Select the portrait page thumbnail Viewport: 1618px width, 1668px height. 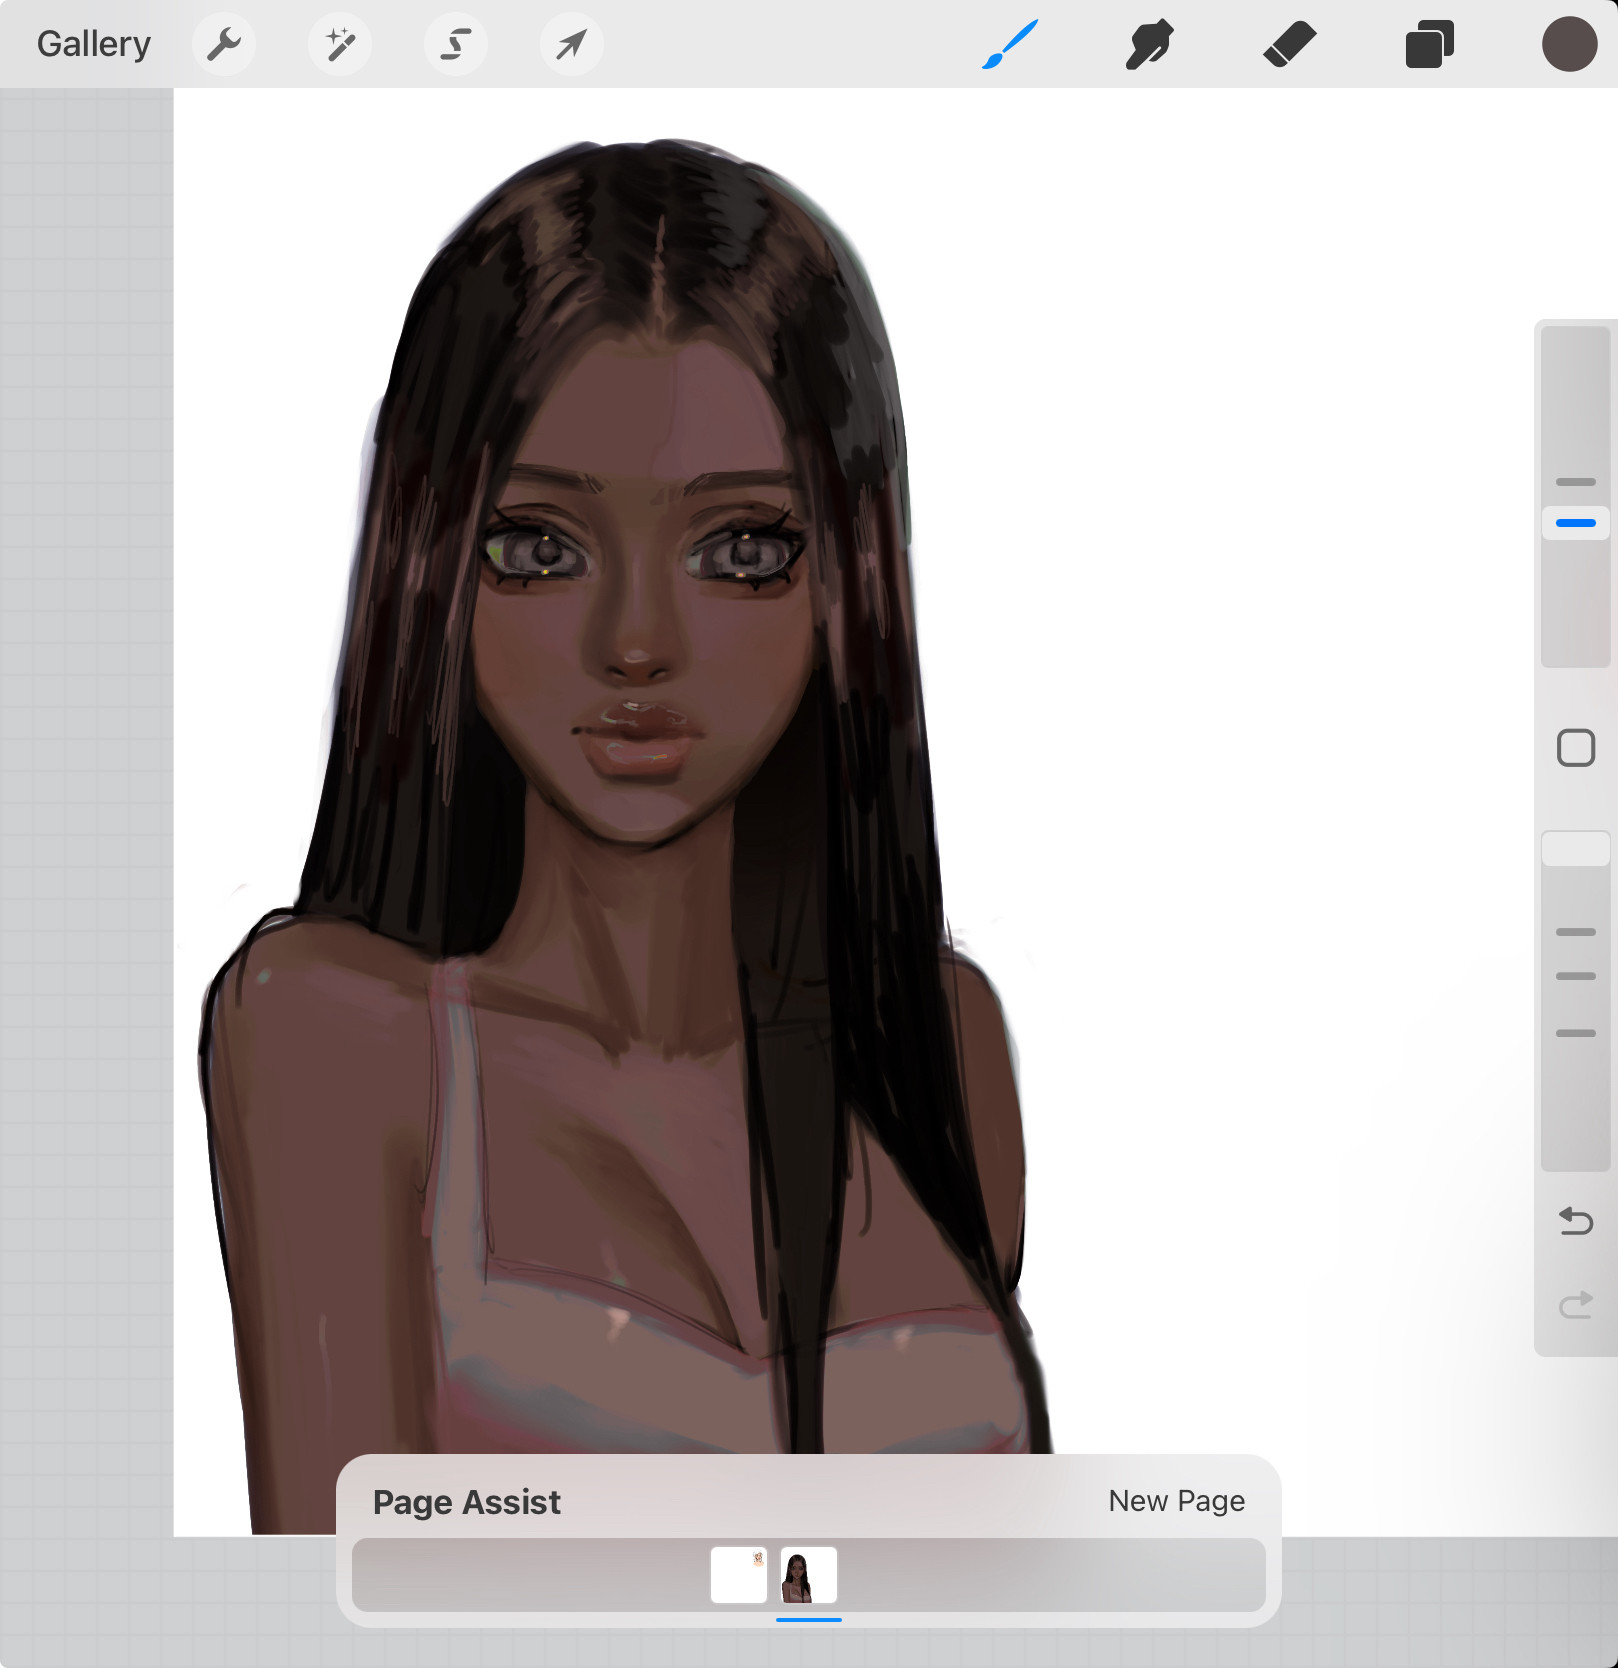click(x=809, y=1575)
